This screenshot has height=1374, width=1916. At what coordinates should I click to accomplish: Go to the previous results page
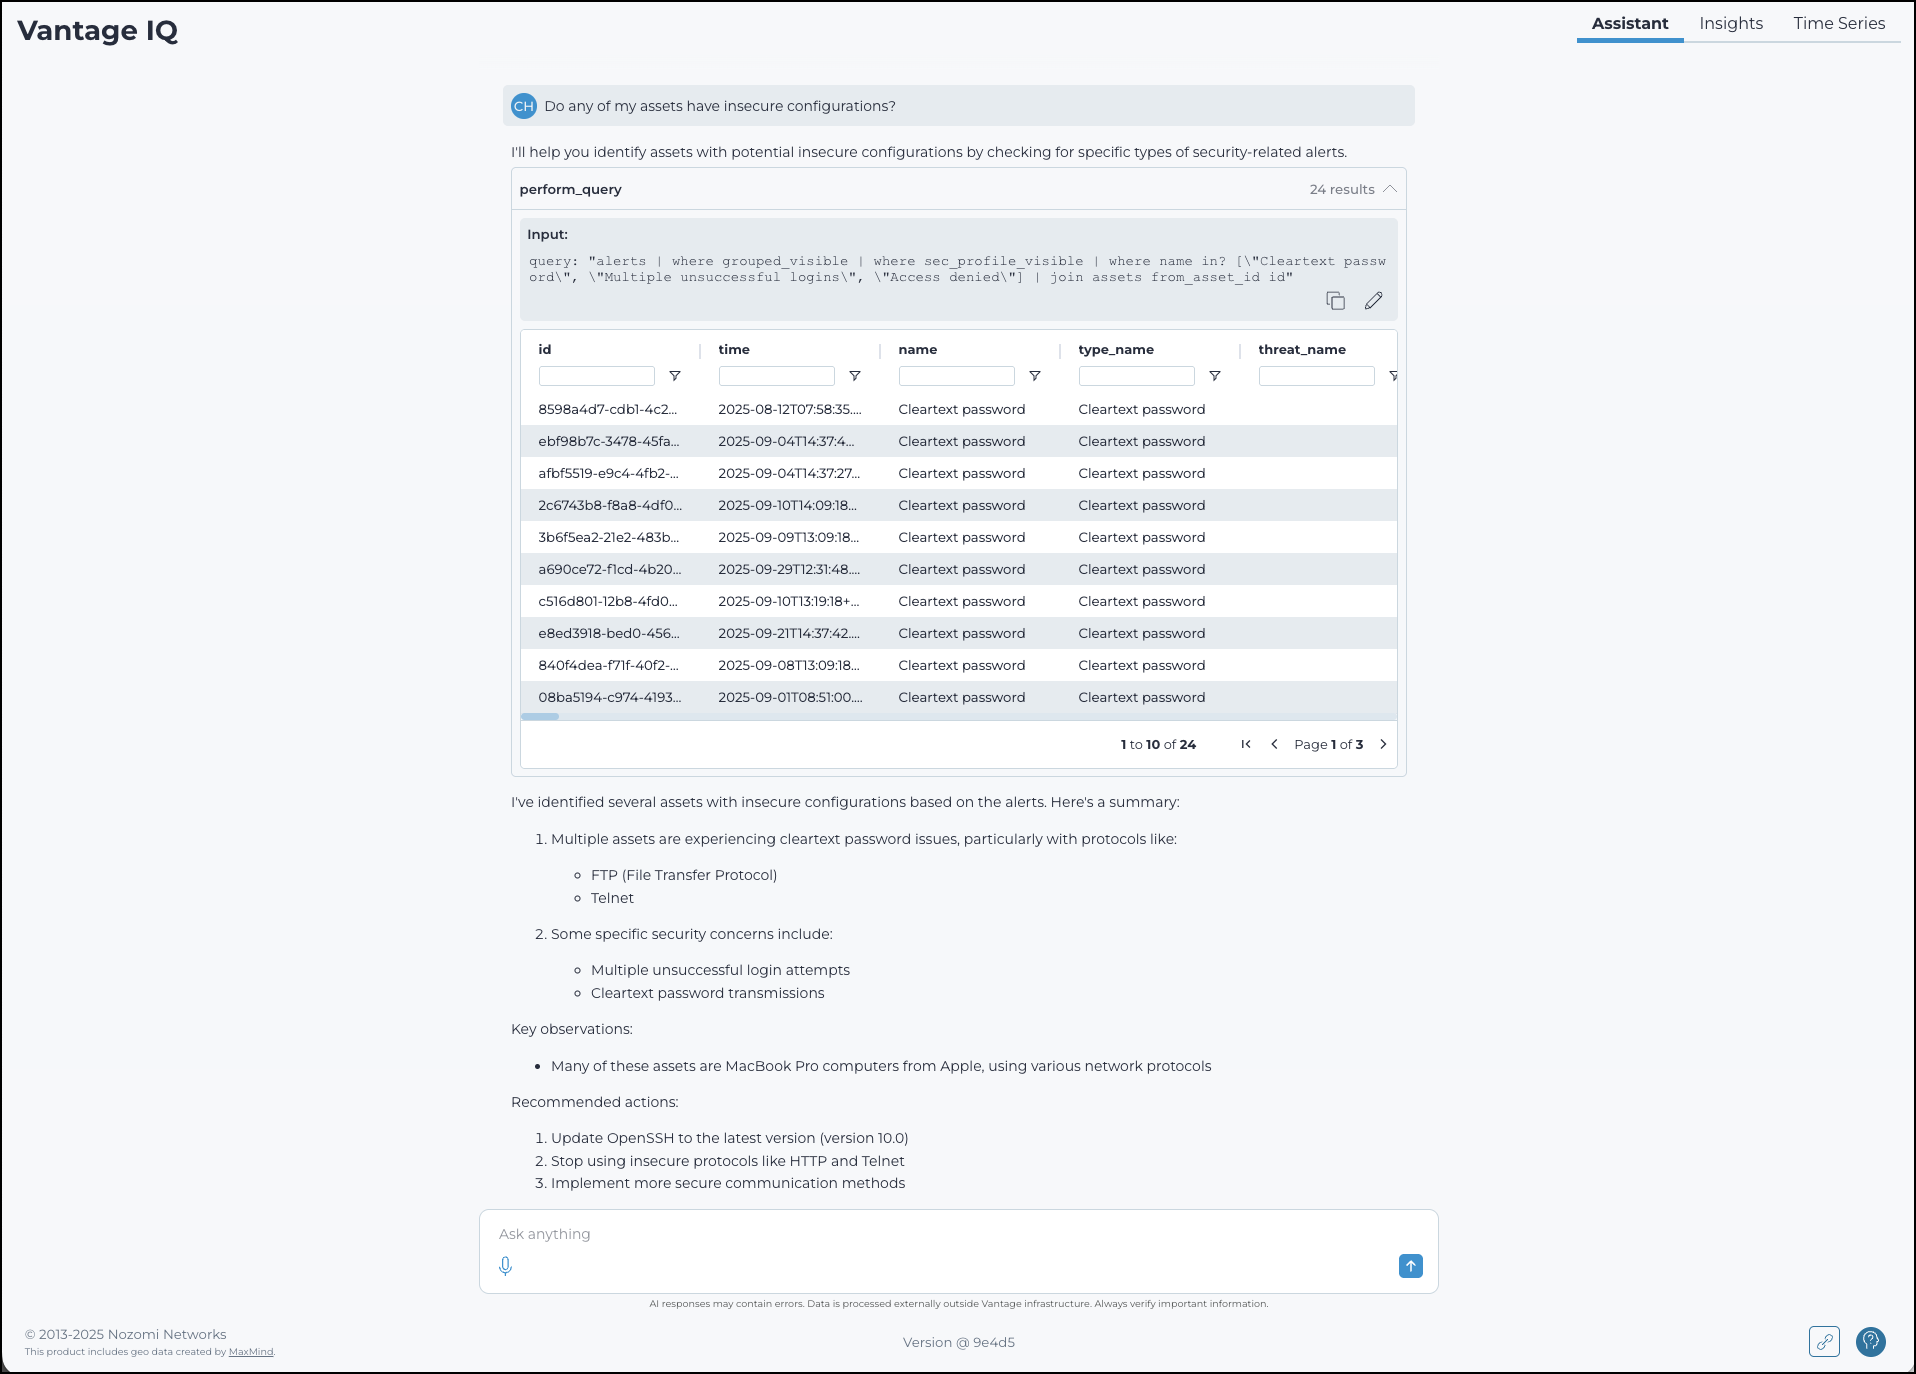pyautogui.click(x=1274, y=744)
